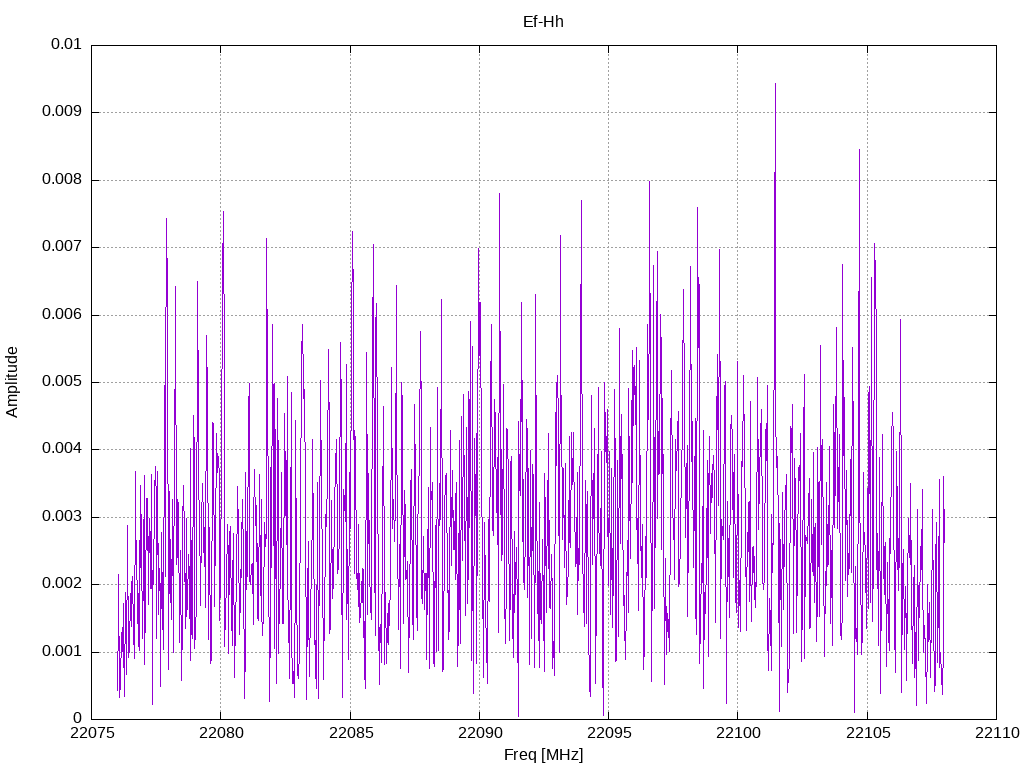Screen dimensions: 1024x768
Task: Click the tallest spectrum peak near 22101.5 MHz
Action: pos(775,85)
